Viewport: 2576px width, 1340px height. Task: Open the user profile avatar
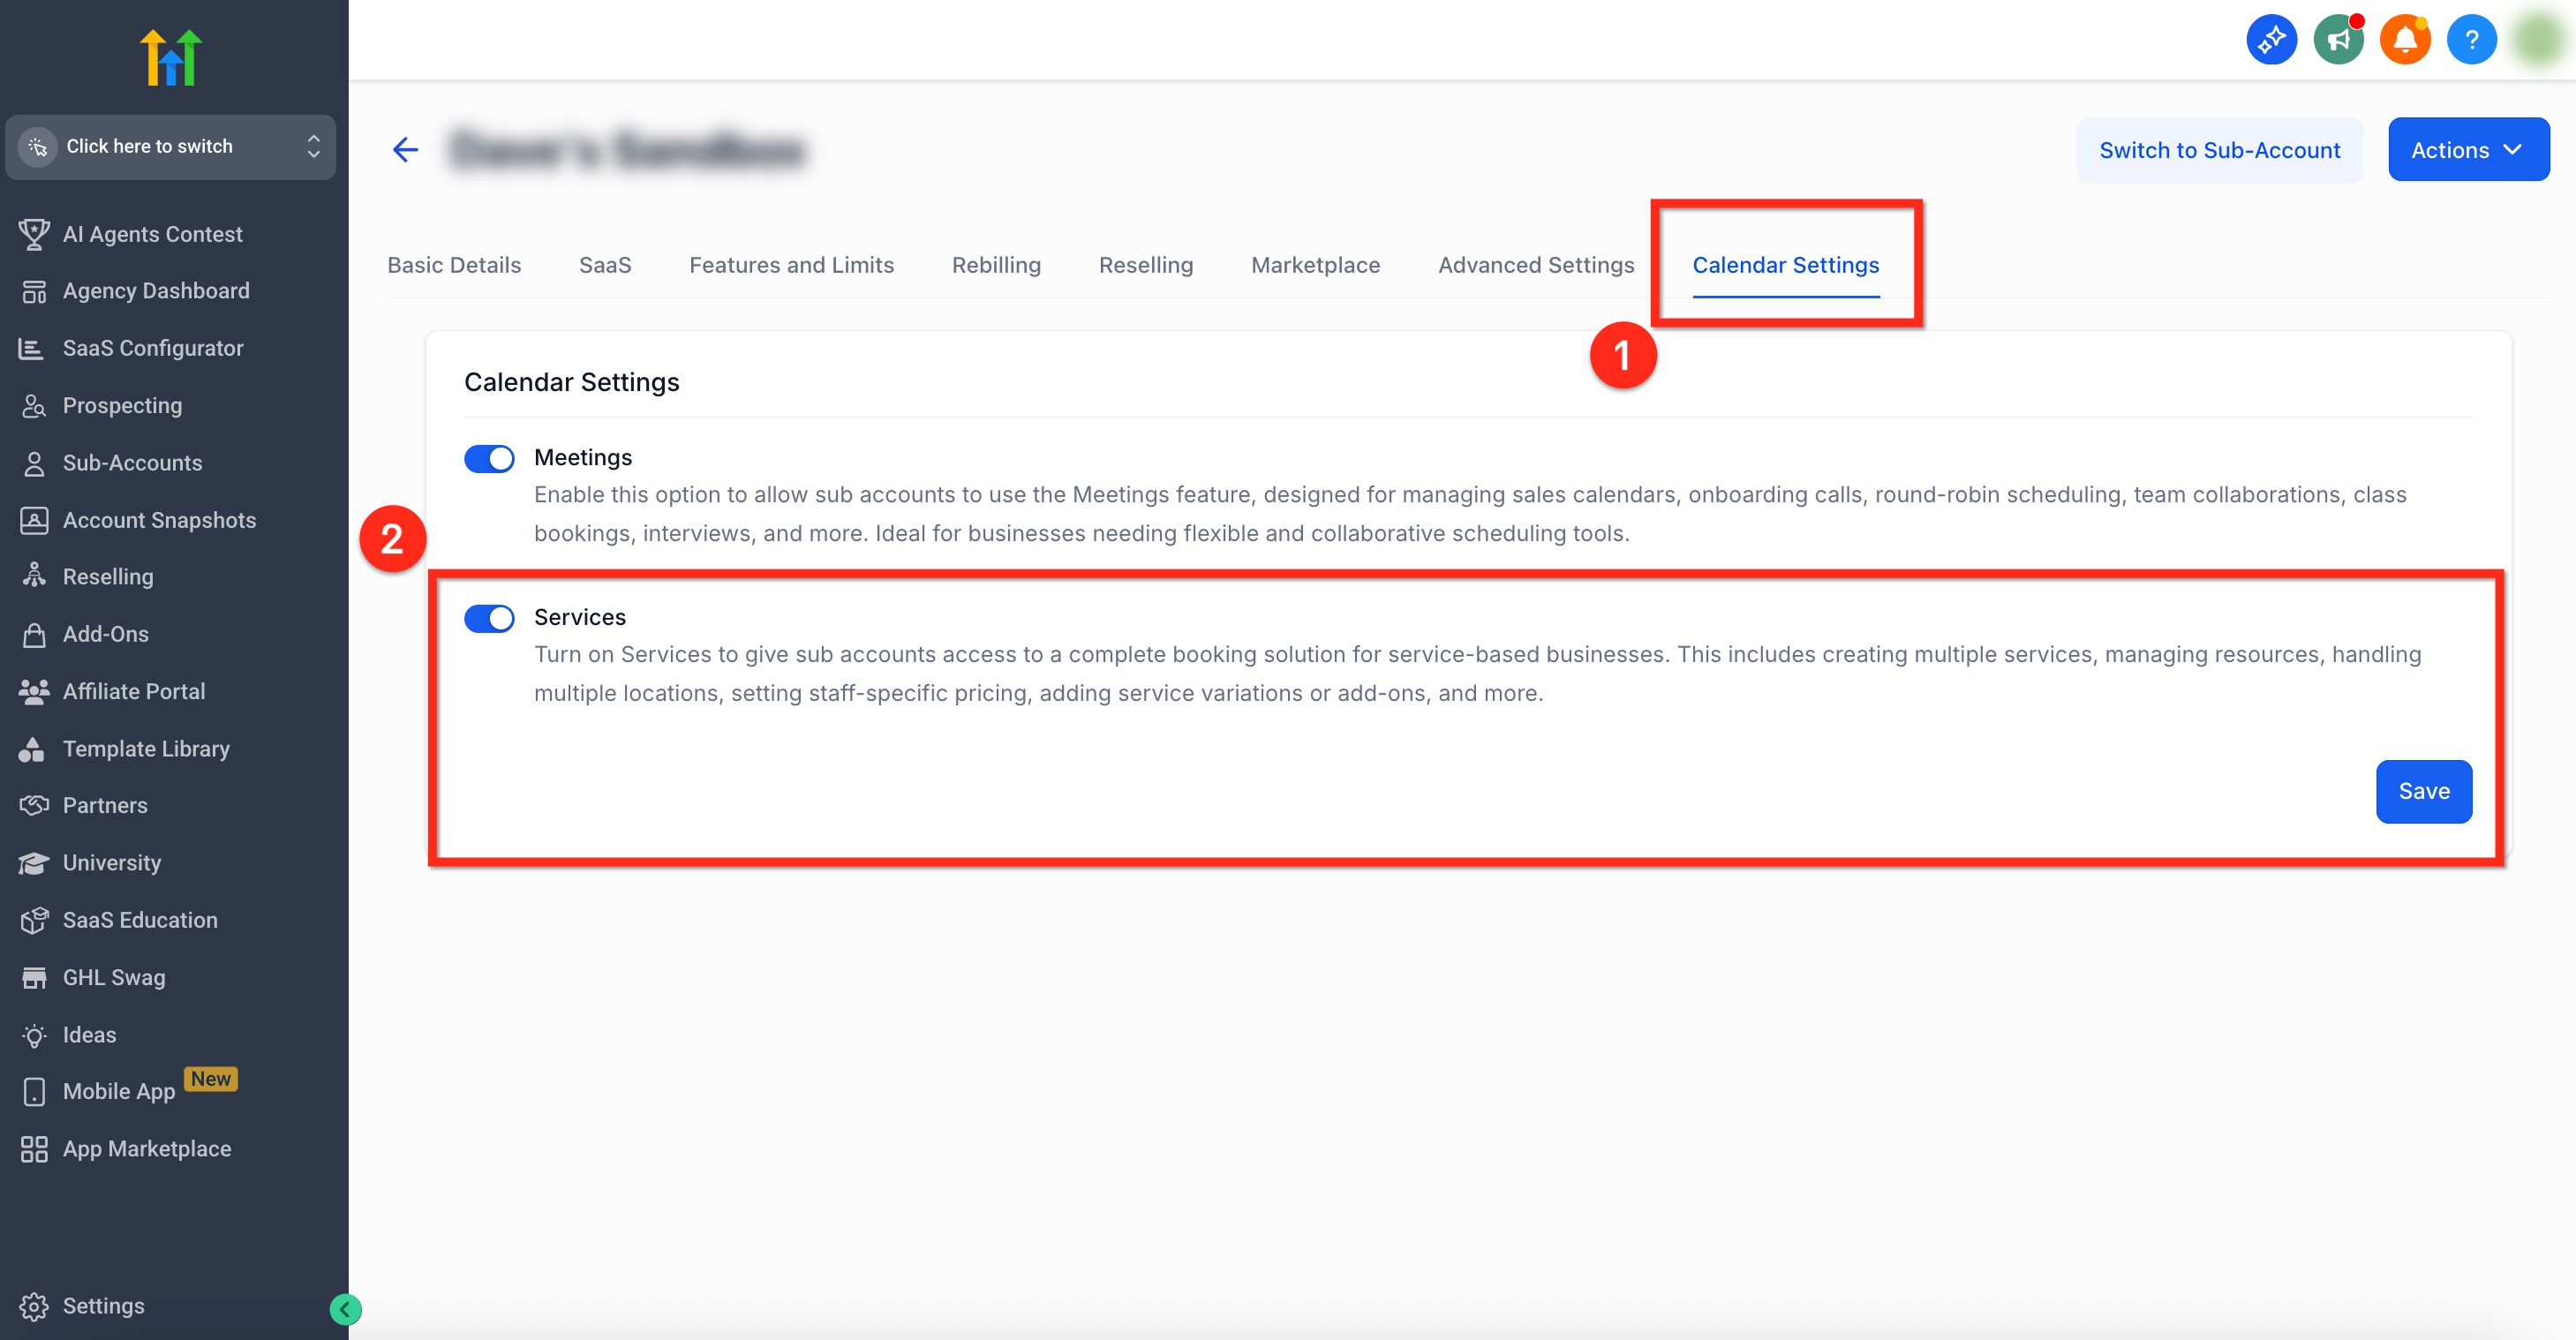(x=2538, y=41)
